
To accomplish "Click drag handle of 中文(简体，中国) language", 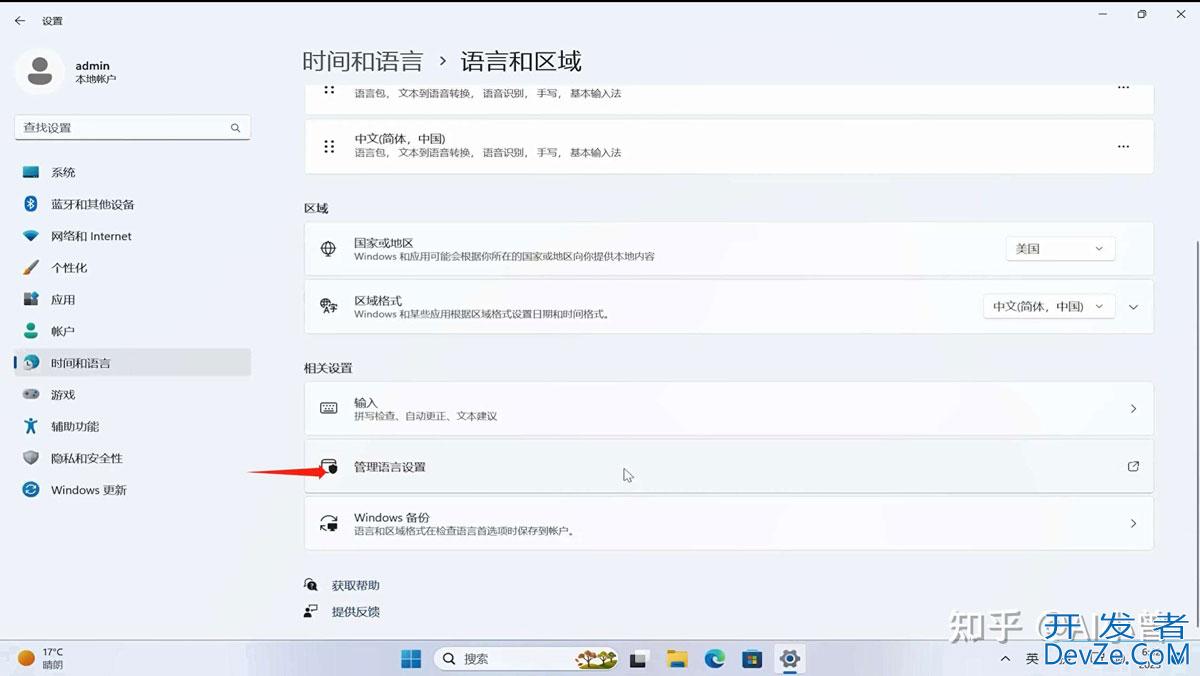I will coord(329,146).
